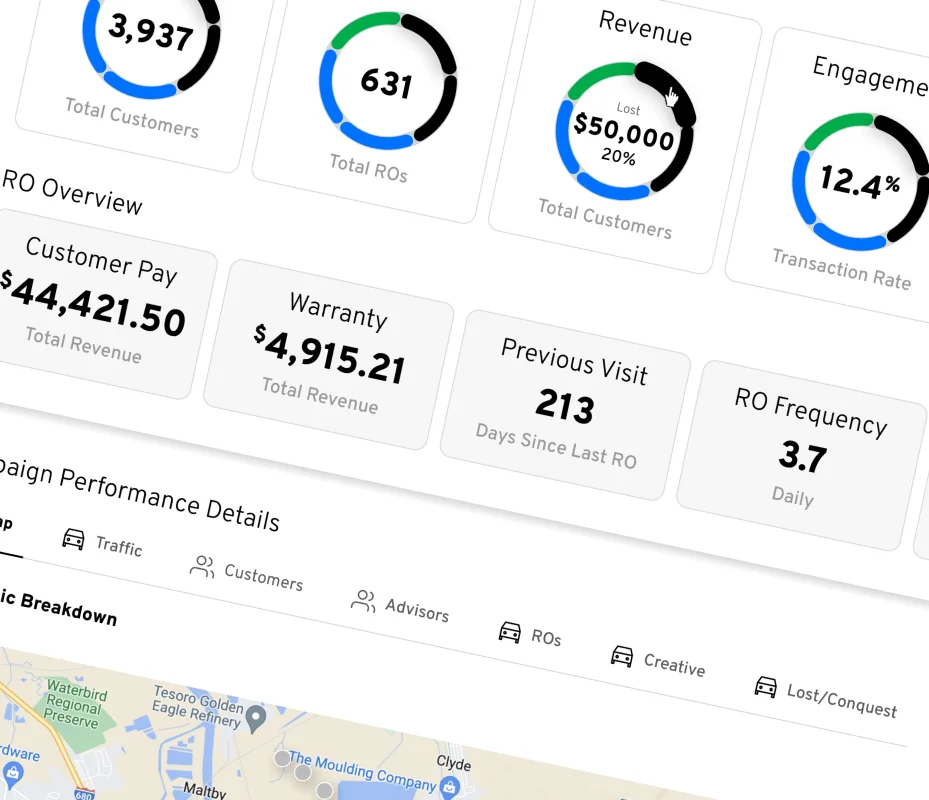Click the Engagement card heading
This screenshot has height=800, width=929.
click(870, 76)
